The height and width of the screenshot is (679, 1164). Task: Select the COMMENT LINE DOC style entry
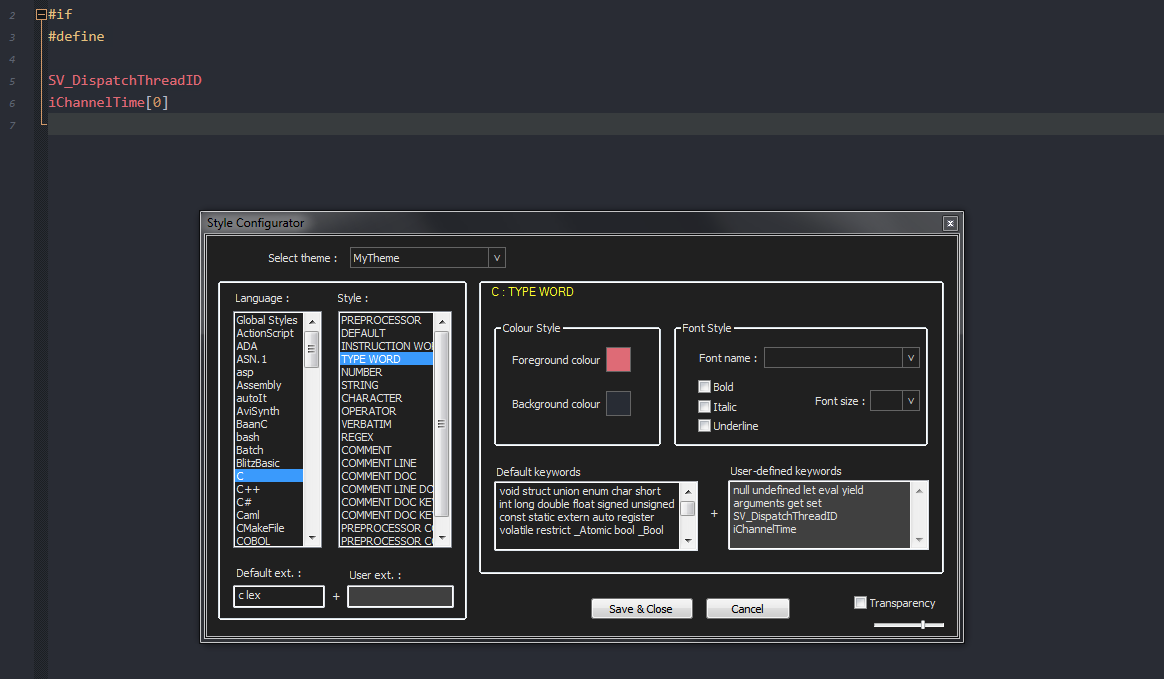point(387,489)
